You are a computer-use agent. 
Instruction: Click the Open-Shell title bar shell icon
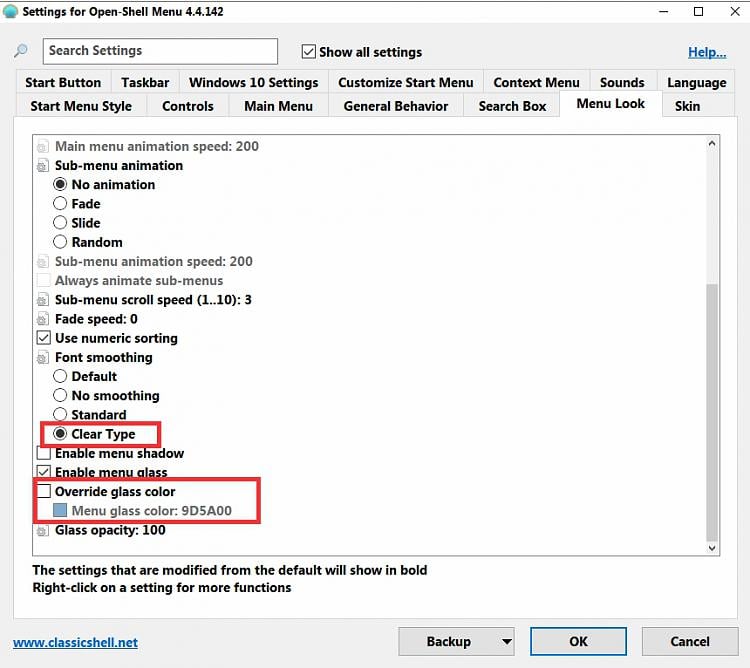[x=10, y=11]
